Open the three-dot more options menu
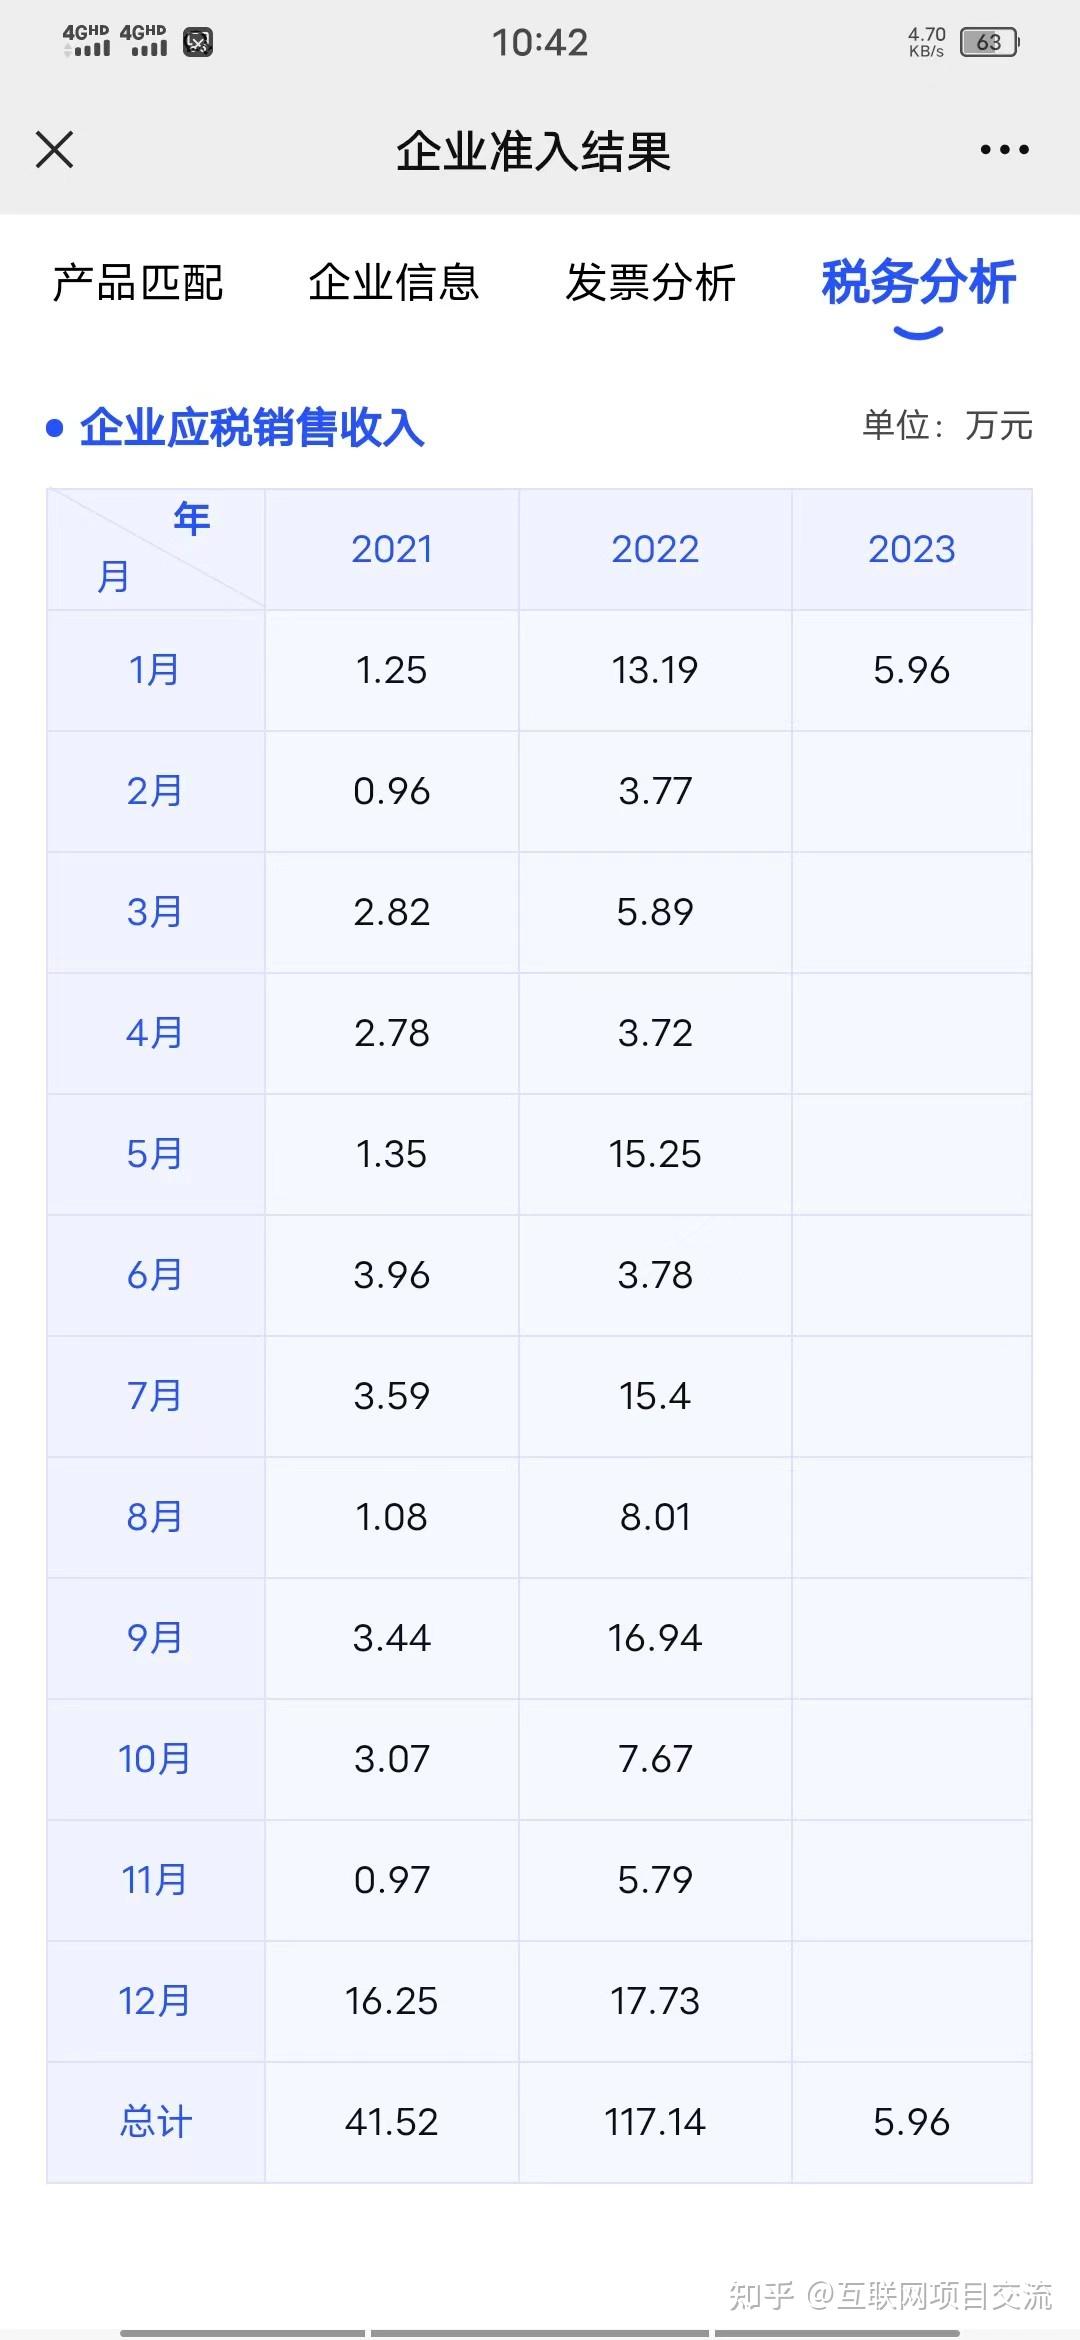This screenshot has width=1080, height=2340. coord(1004,150)
